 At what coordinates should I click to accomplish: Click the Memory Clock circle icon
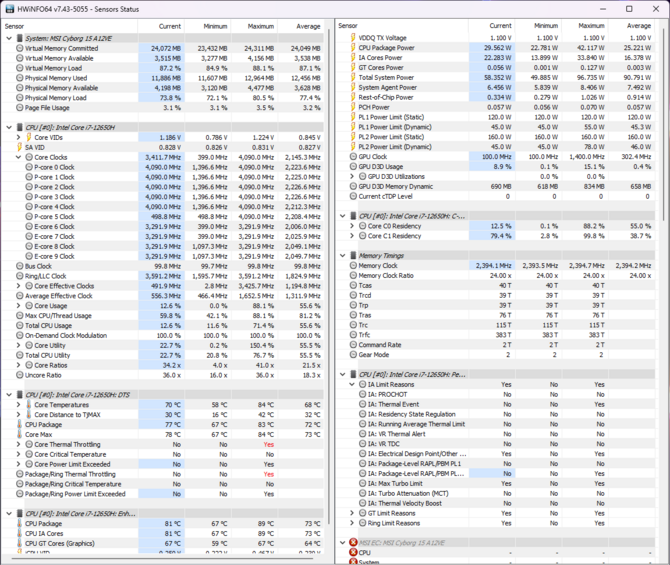pyautogui.click(x=353, y=265)
